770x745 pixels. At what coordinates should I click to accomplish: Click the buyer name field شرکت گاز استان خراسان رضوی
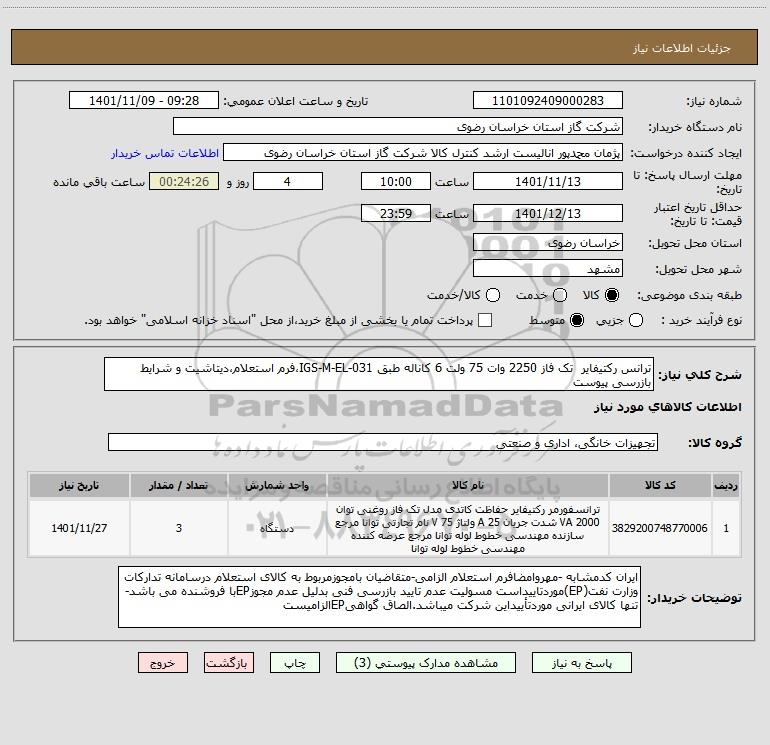[x=398, y=126]
